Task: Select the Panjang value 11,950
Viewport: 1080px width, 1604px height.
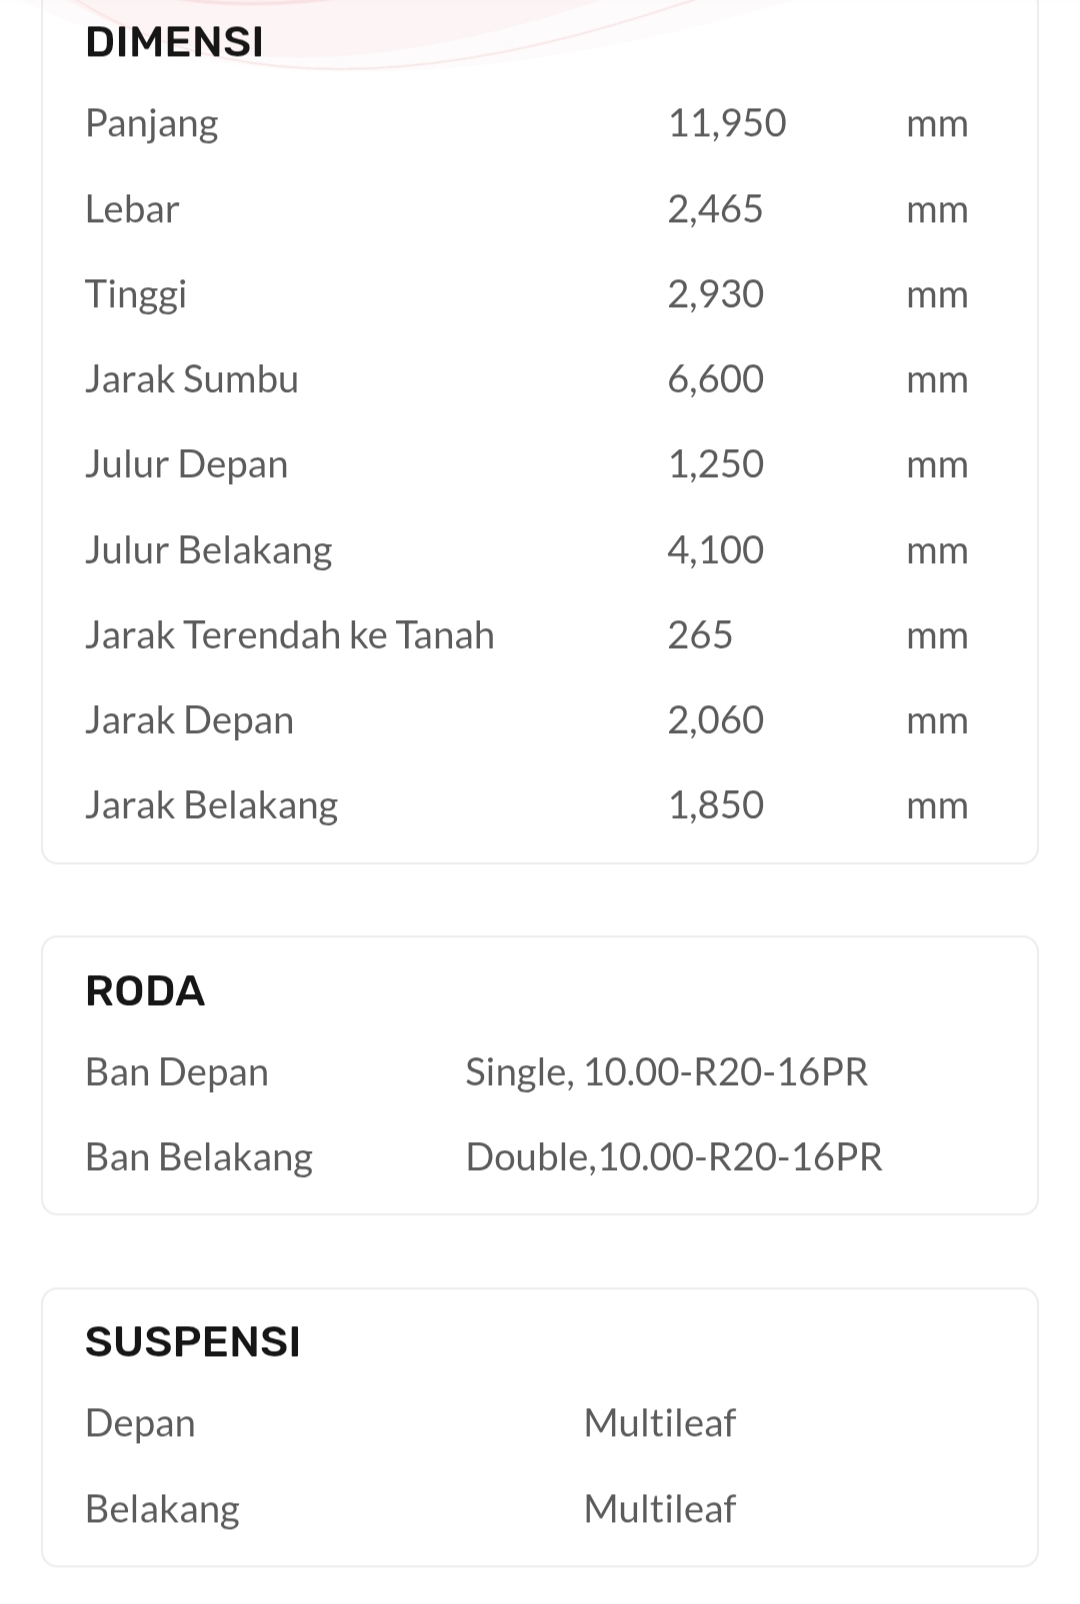Action: [x=727, y=123]
